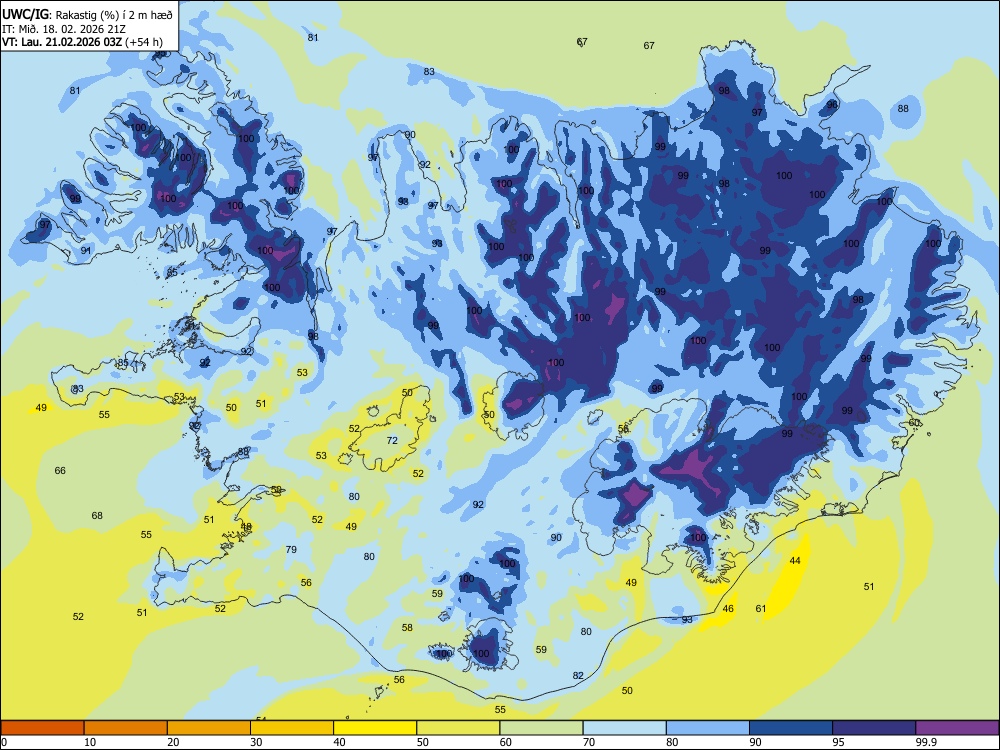Click the orange 10–20 legend swatch

tap(126, 728)
